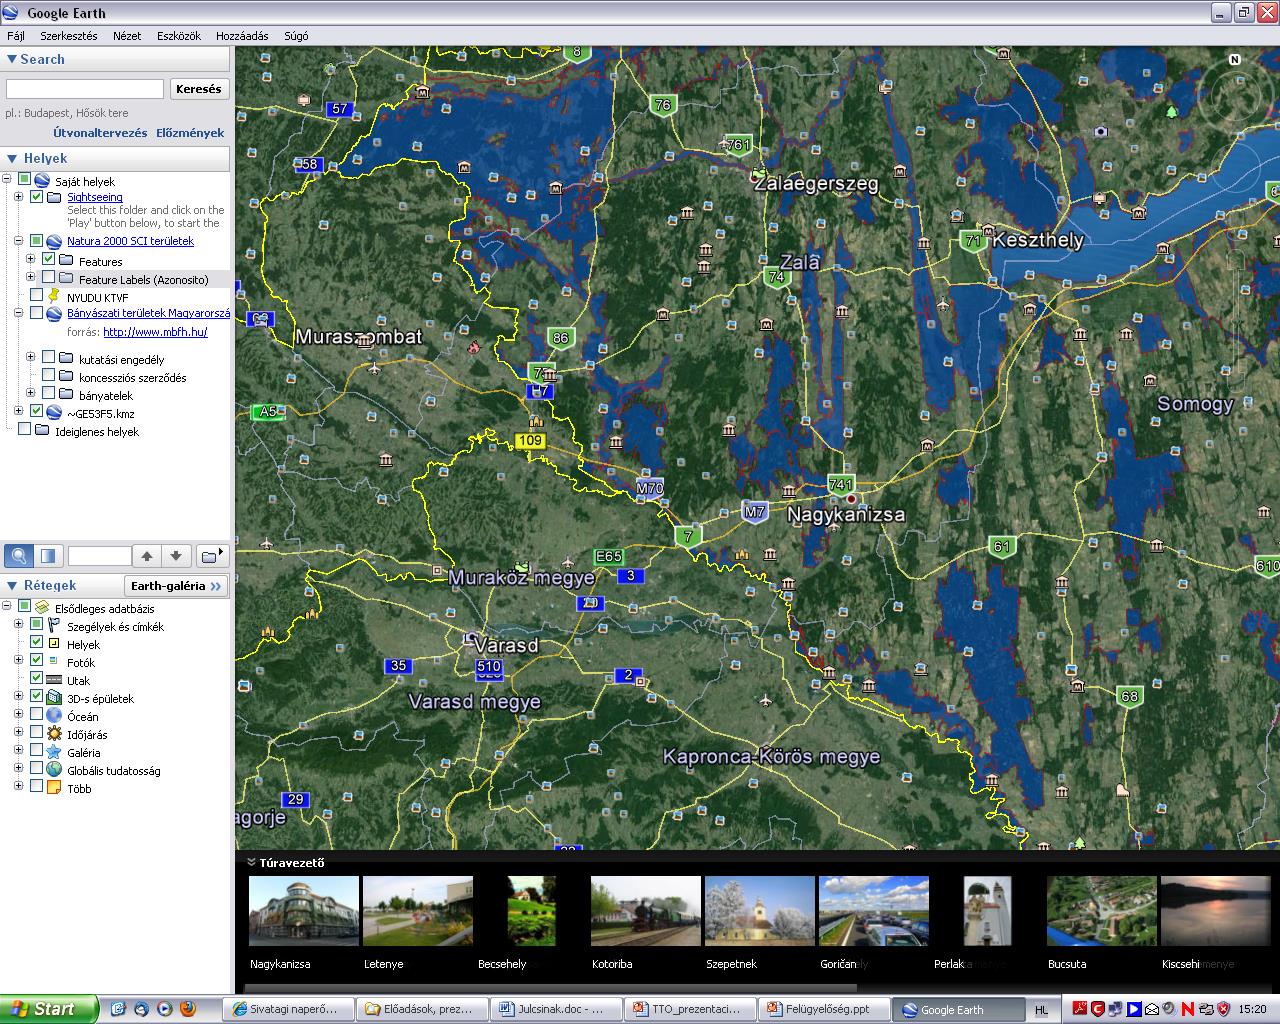Click the Globális tudatosság earth icon

click(x=54, y=770)
